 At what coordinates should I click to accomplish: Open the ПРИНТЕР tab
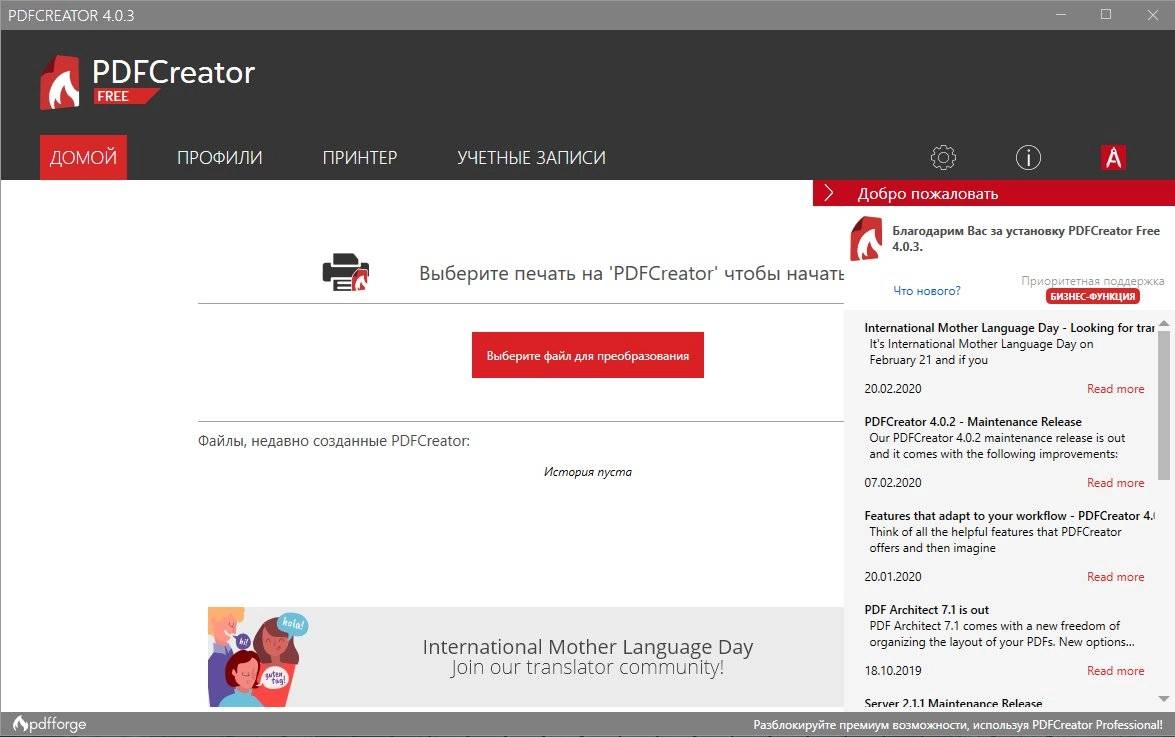coord(360,157)
